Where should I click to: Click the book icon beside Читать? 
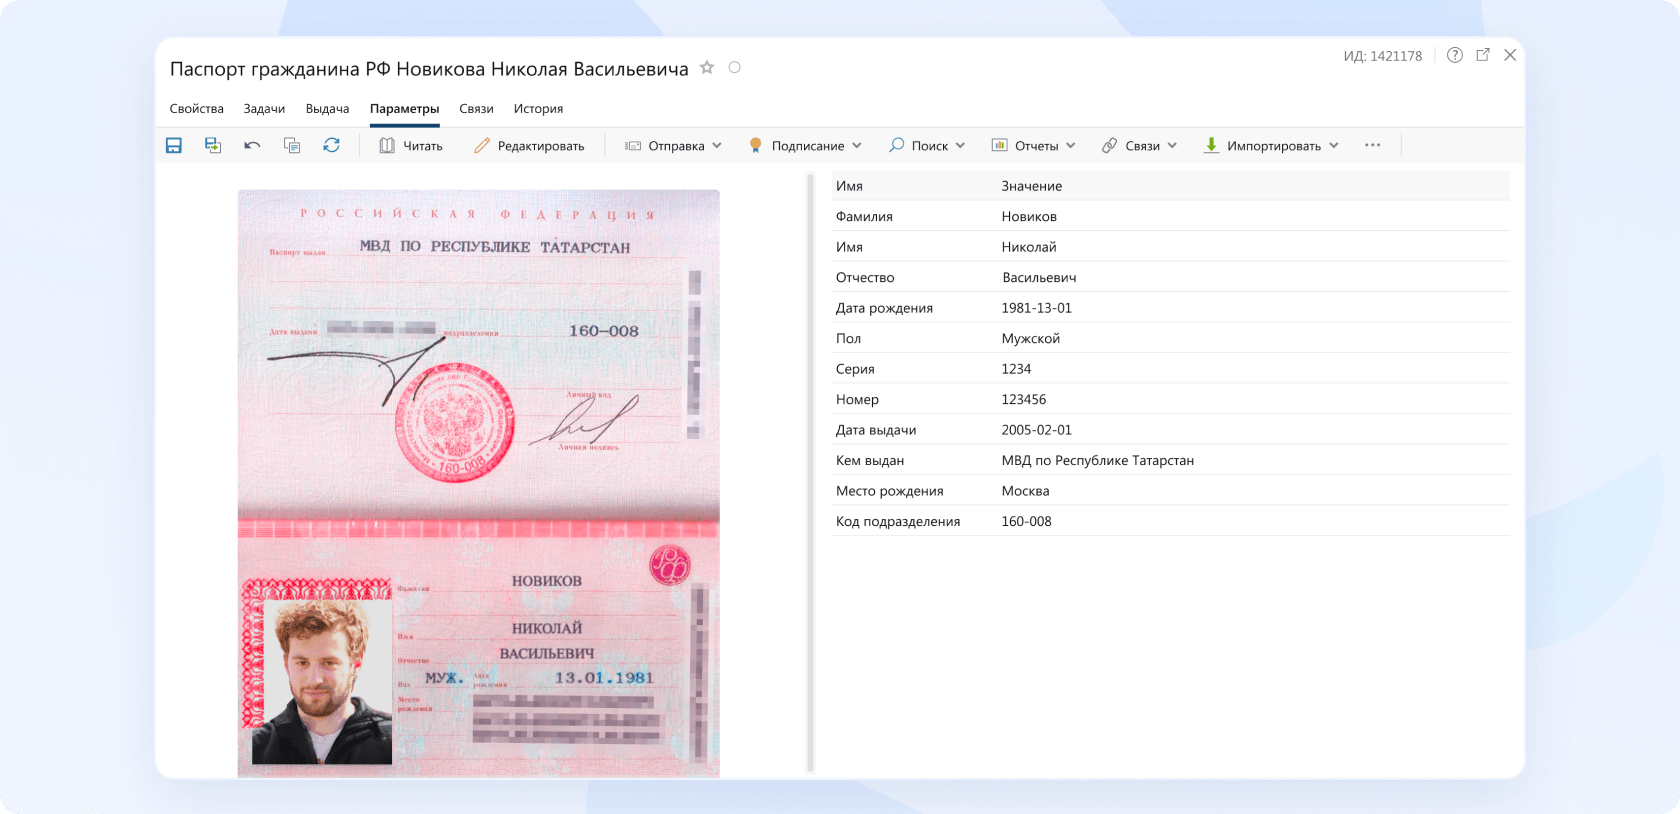[x=387, y=145]
